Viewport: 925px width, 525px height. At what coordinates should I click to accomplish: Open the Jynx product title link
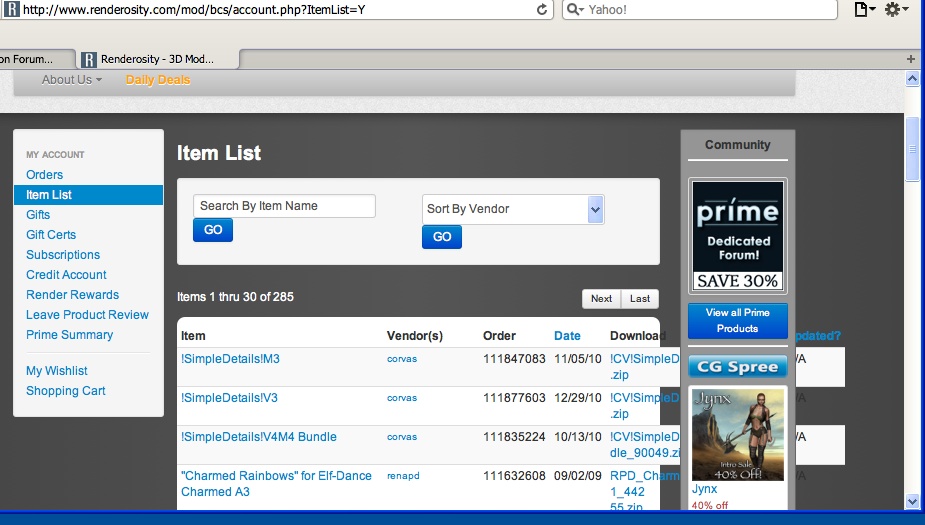(x=704, y=489)
